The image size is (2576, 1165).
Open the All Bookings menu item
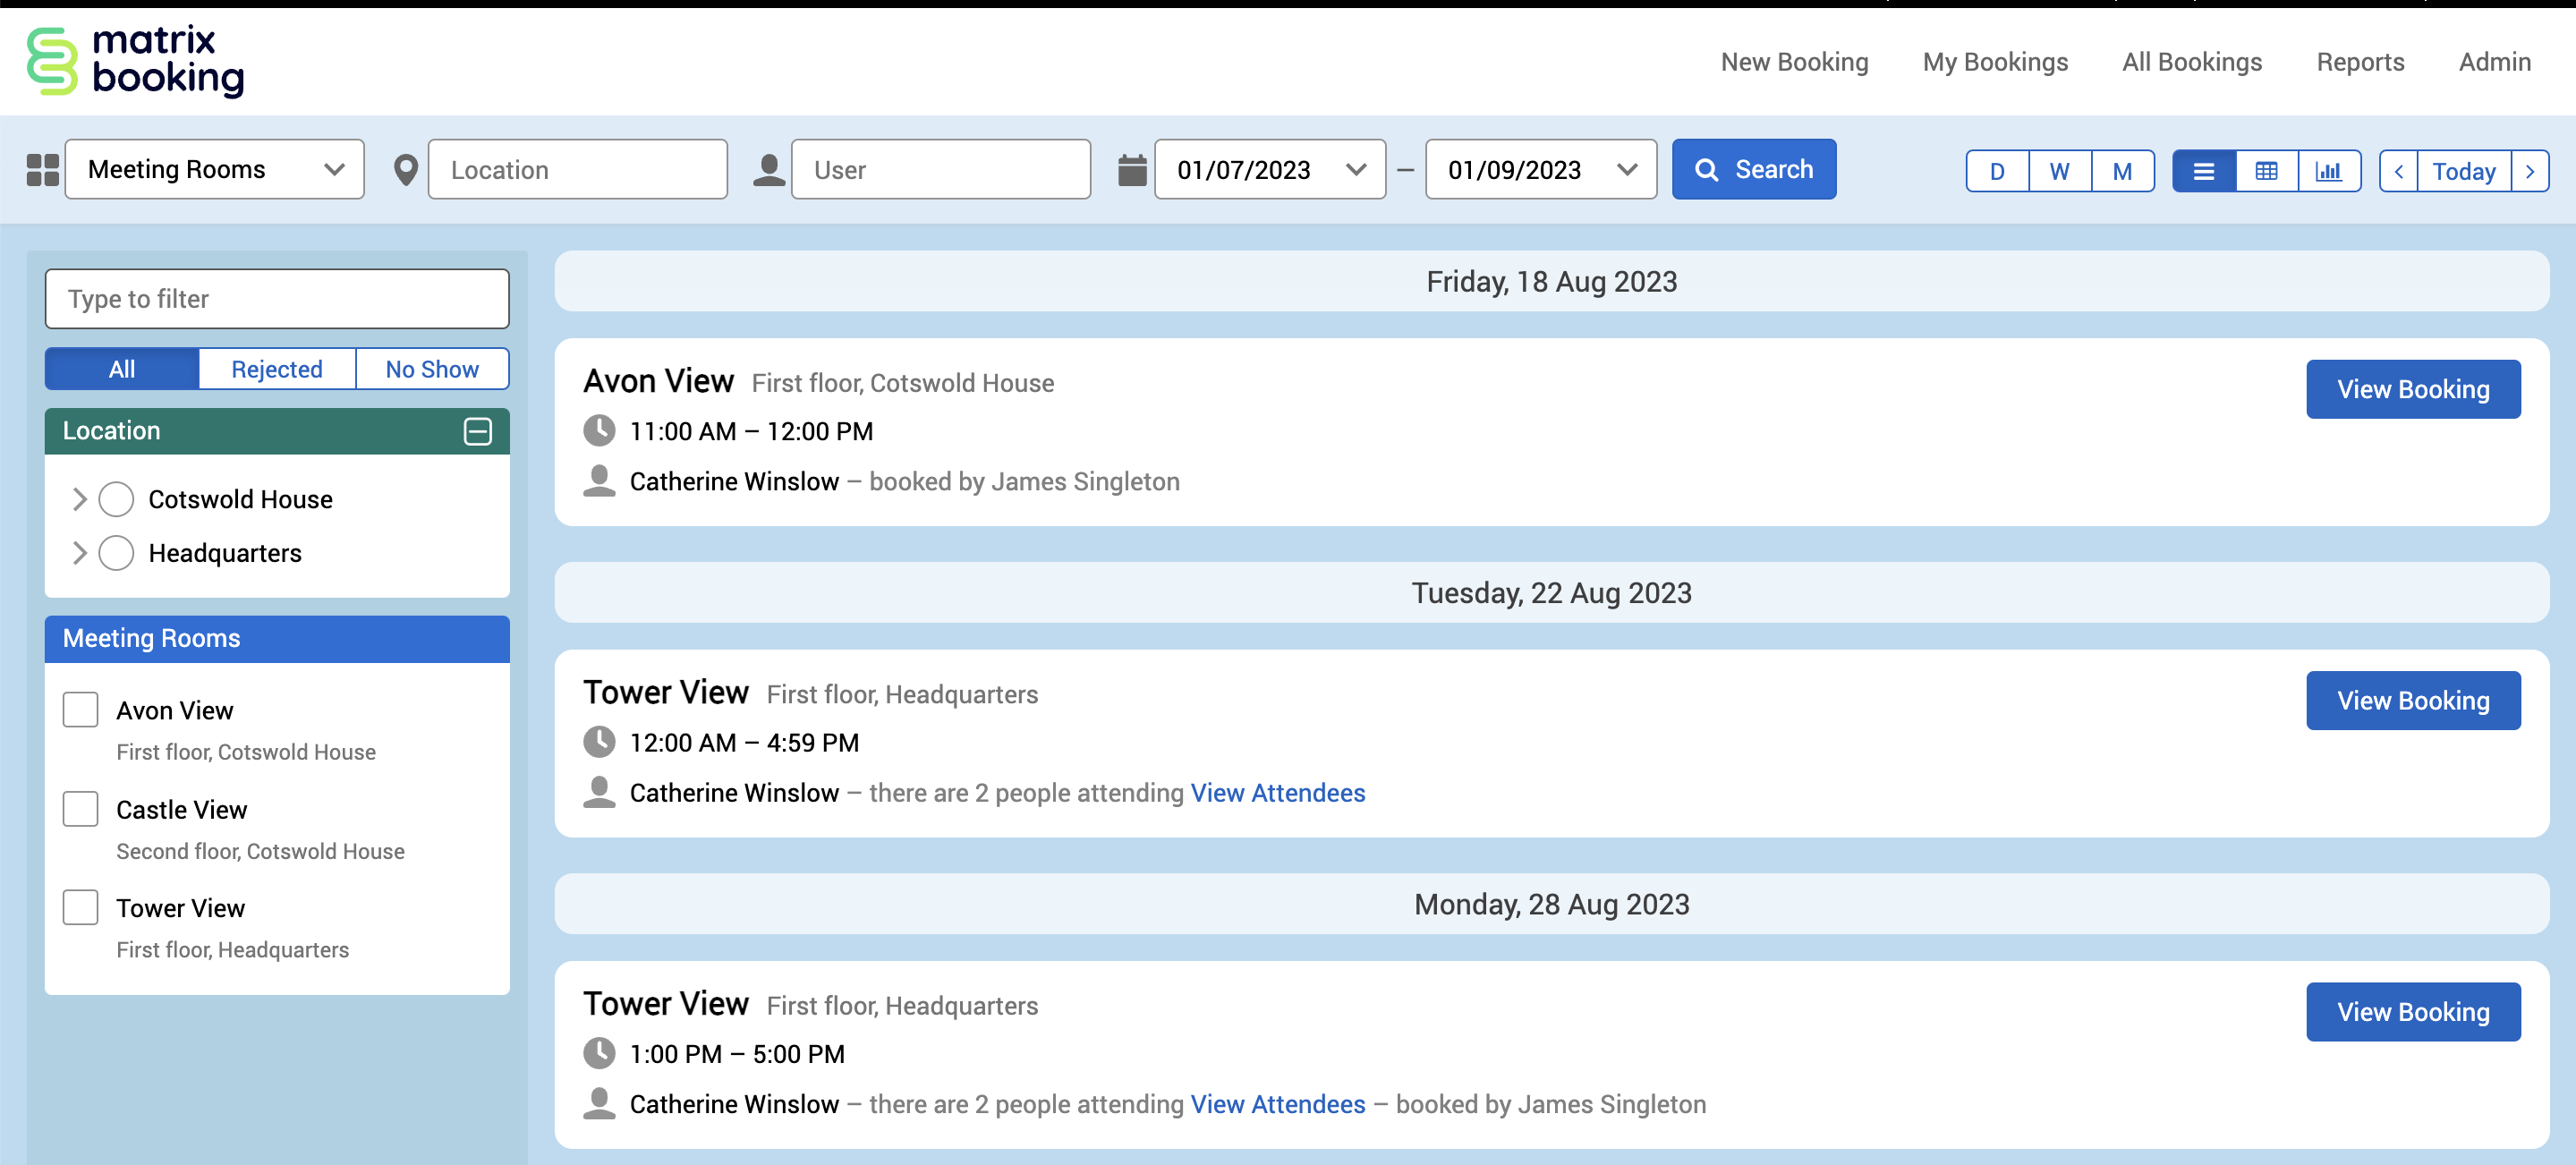[2191, 62]
